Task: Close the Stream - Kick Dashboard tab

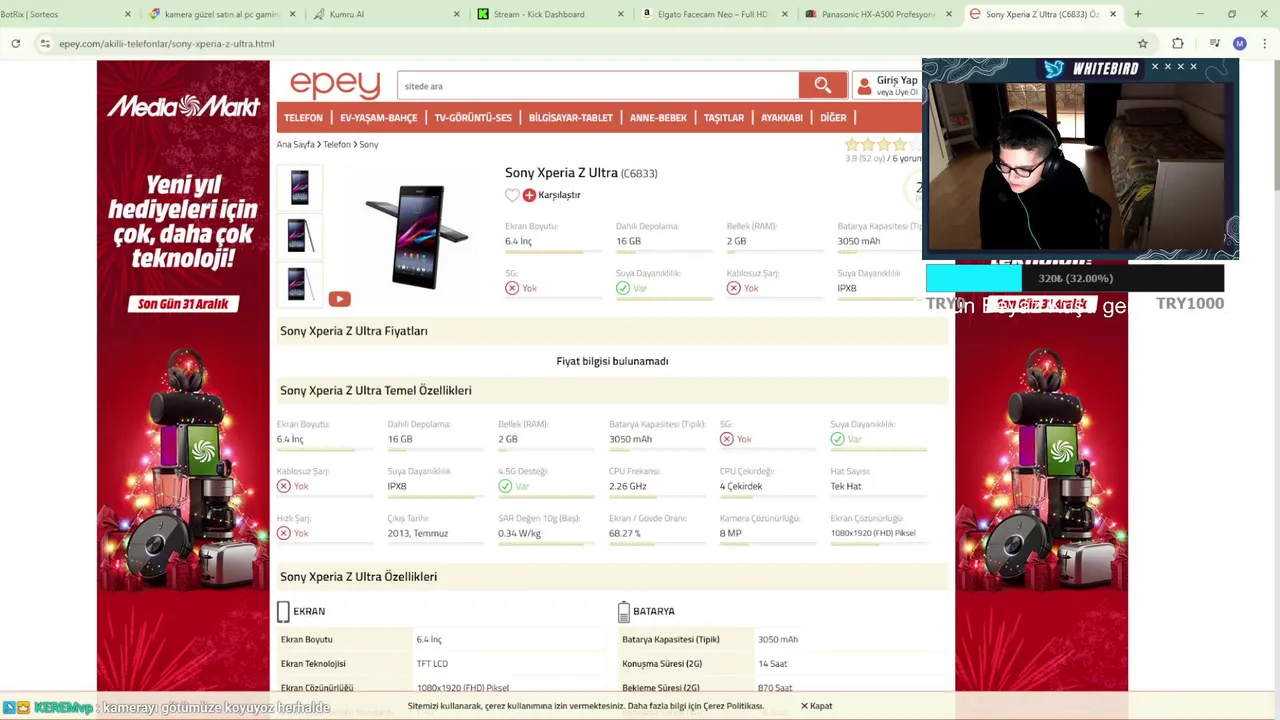Action: coord(621,14)
